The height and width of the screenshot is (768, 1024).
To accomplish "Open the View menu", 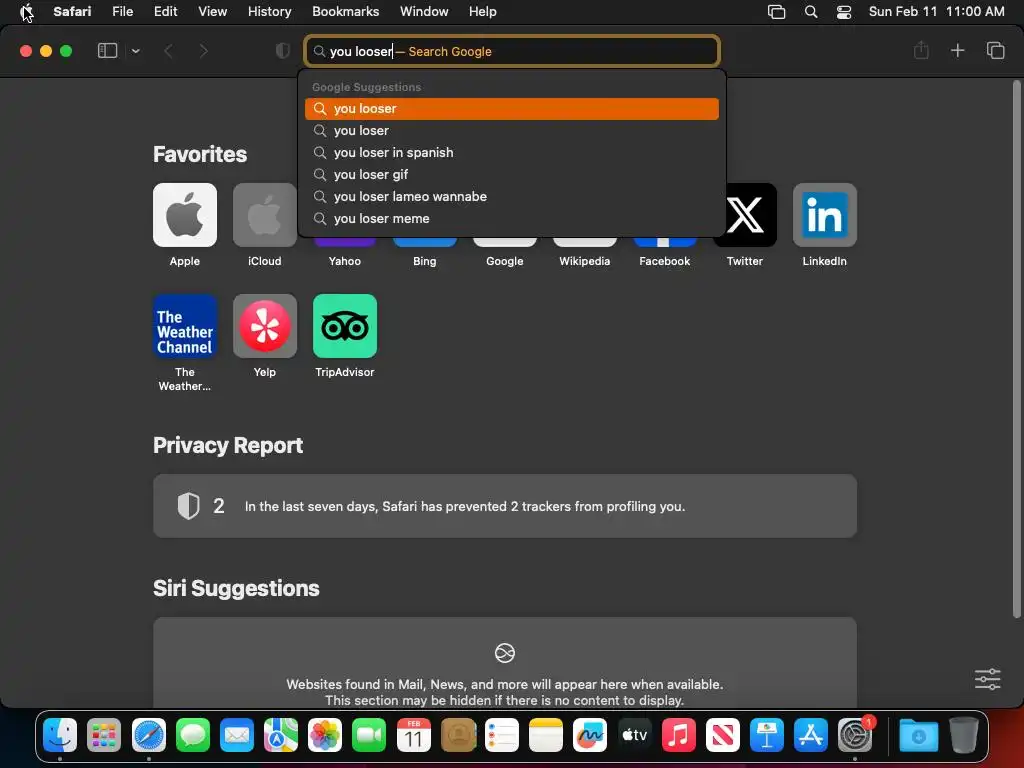I will (212, 12).
